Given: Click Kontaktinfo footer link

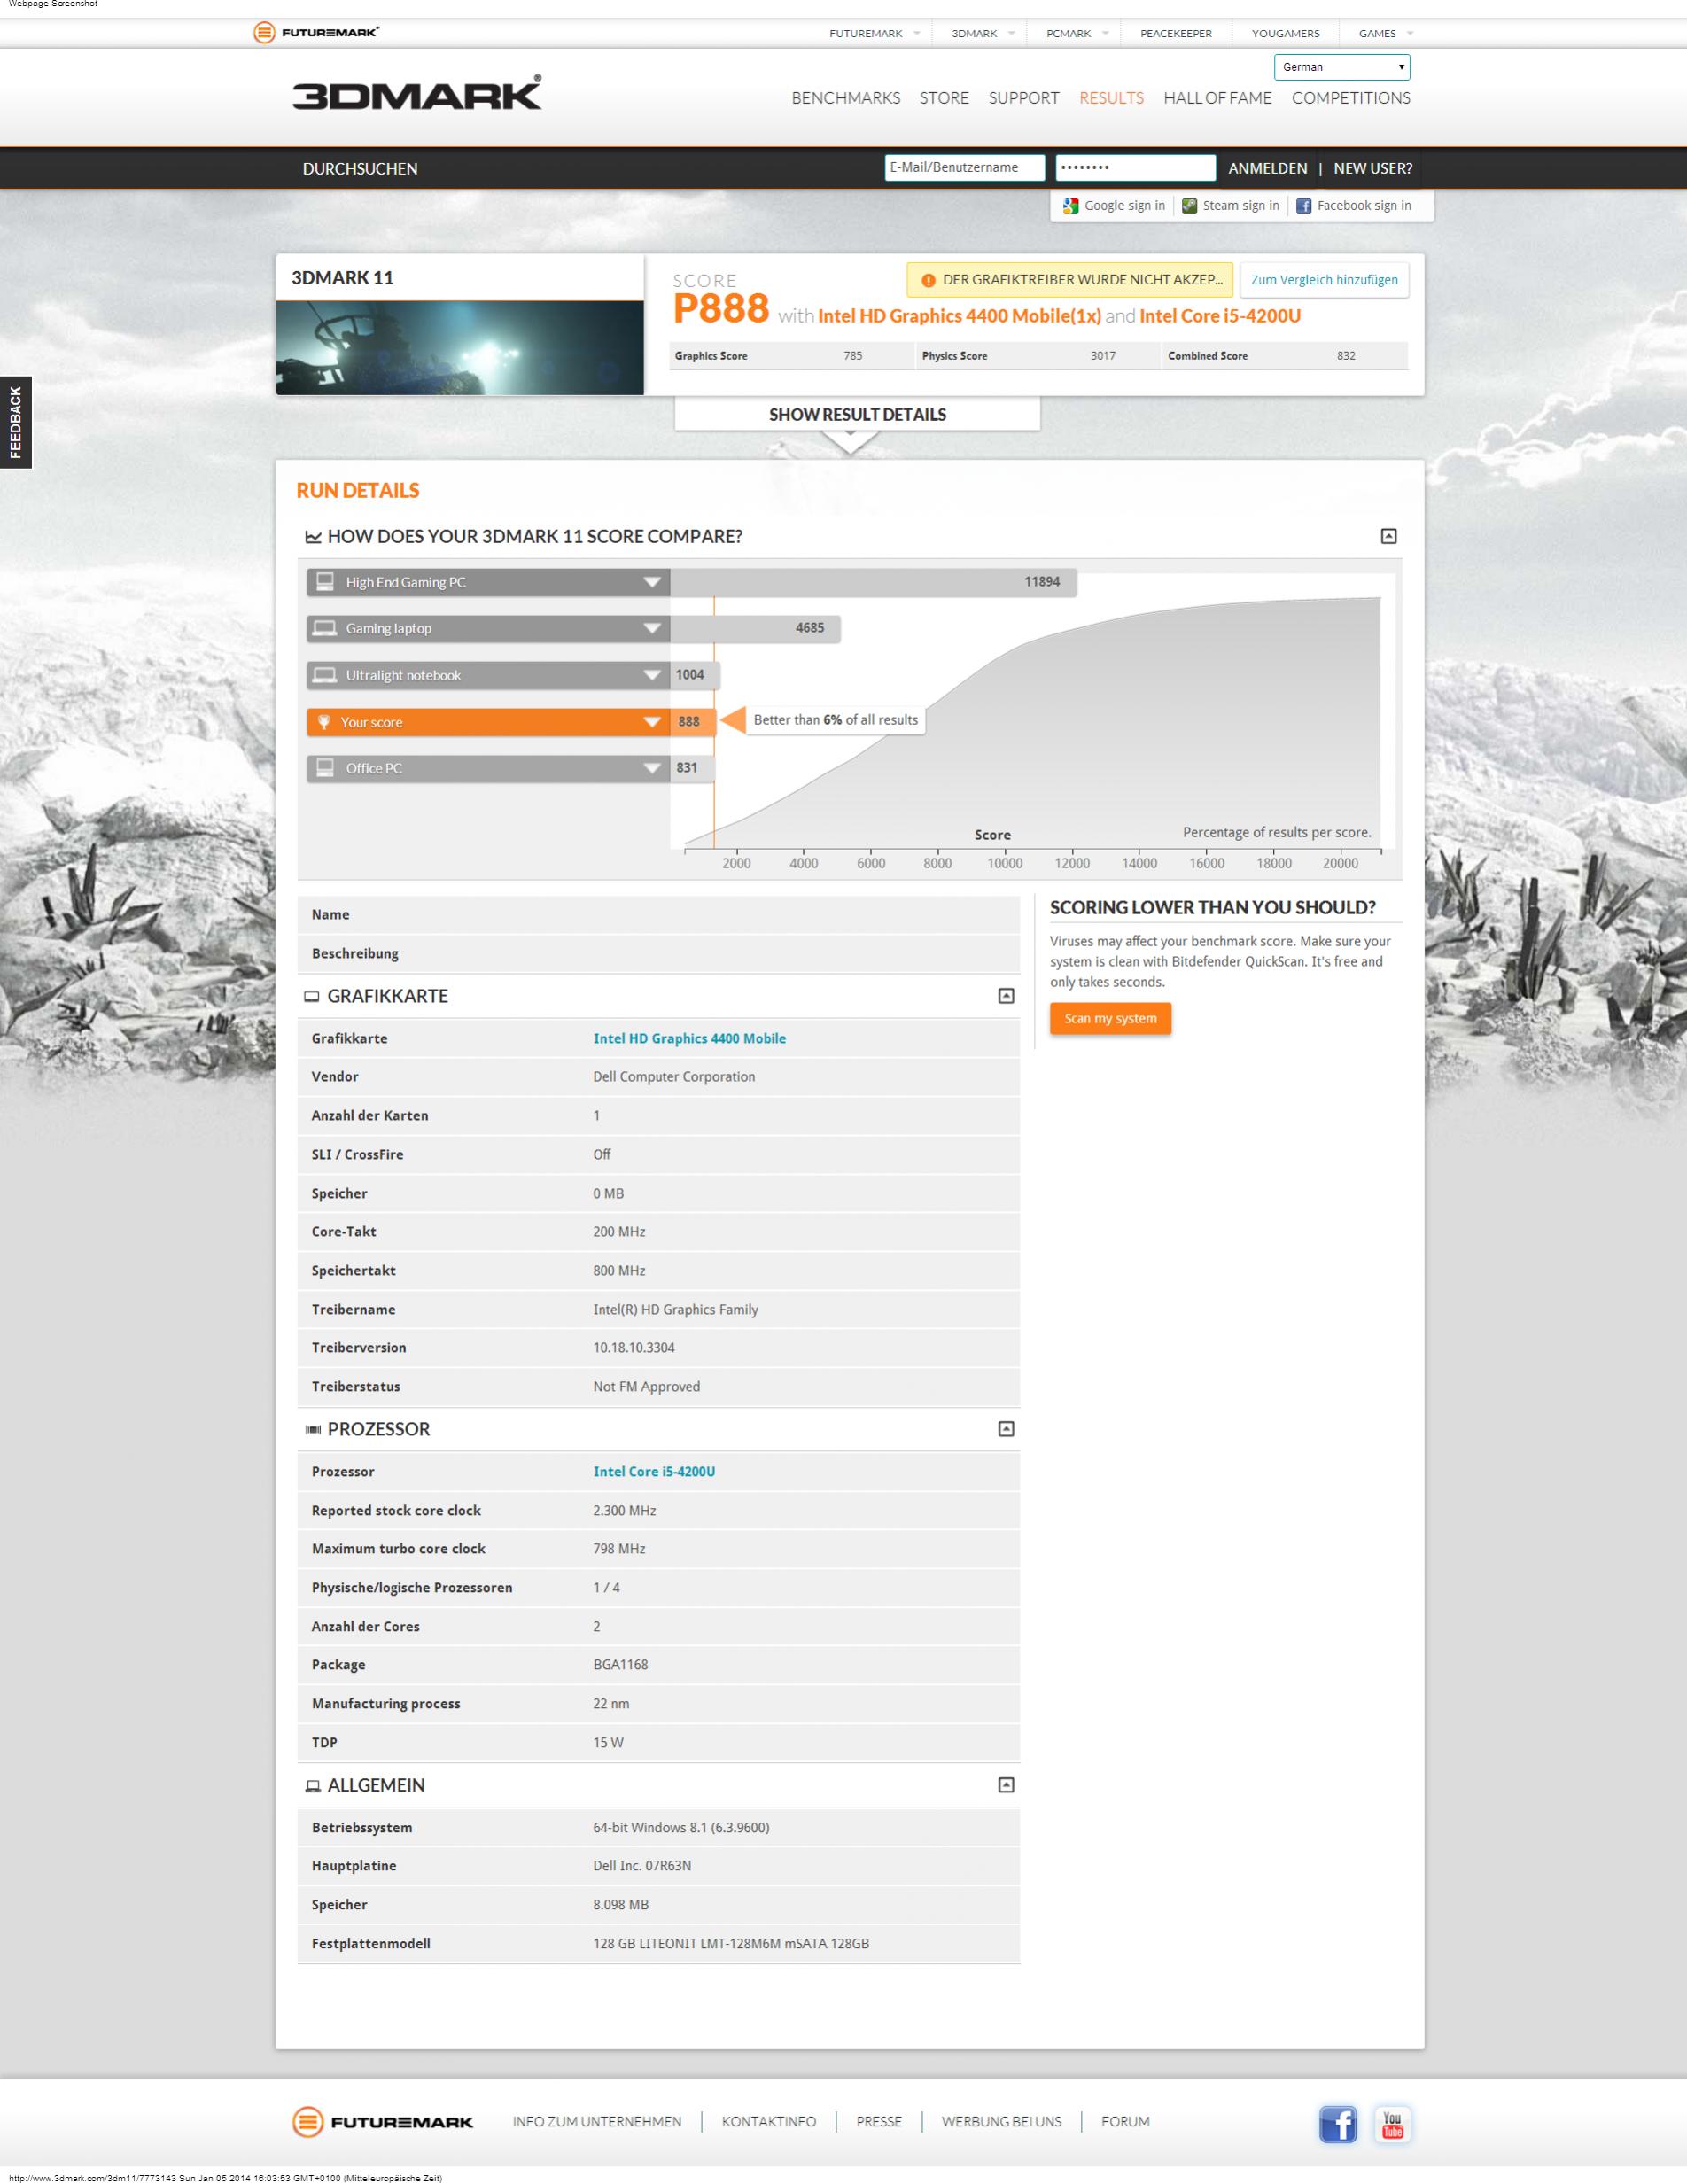Looking at the screenshot, I should click(769, 2121).
